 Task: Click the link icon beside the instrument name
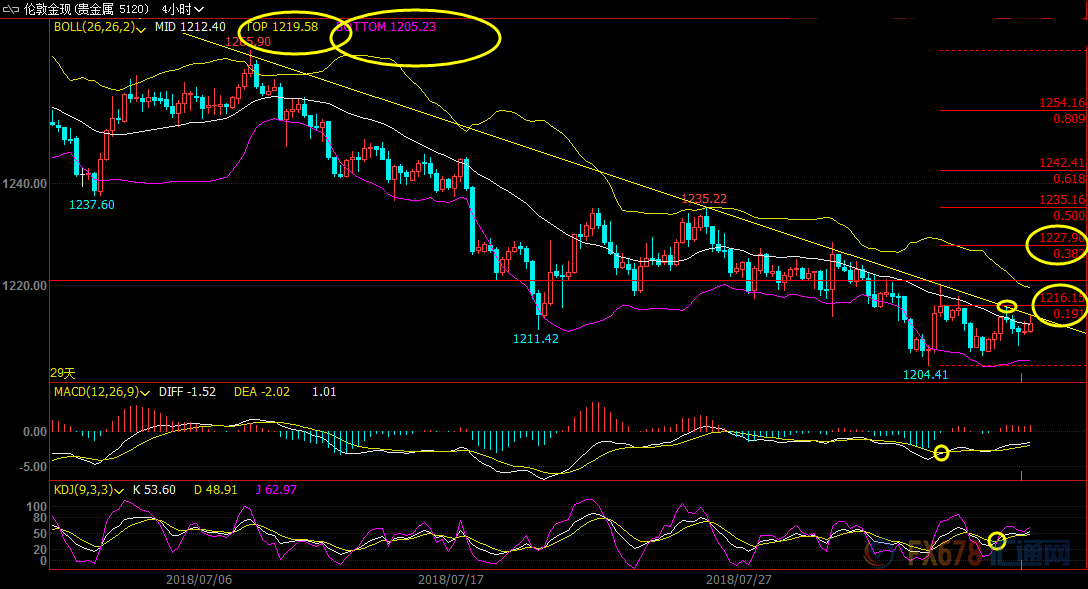[10, 9]
